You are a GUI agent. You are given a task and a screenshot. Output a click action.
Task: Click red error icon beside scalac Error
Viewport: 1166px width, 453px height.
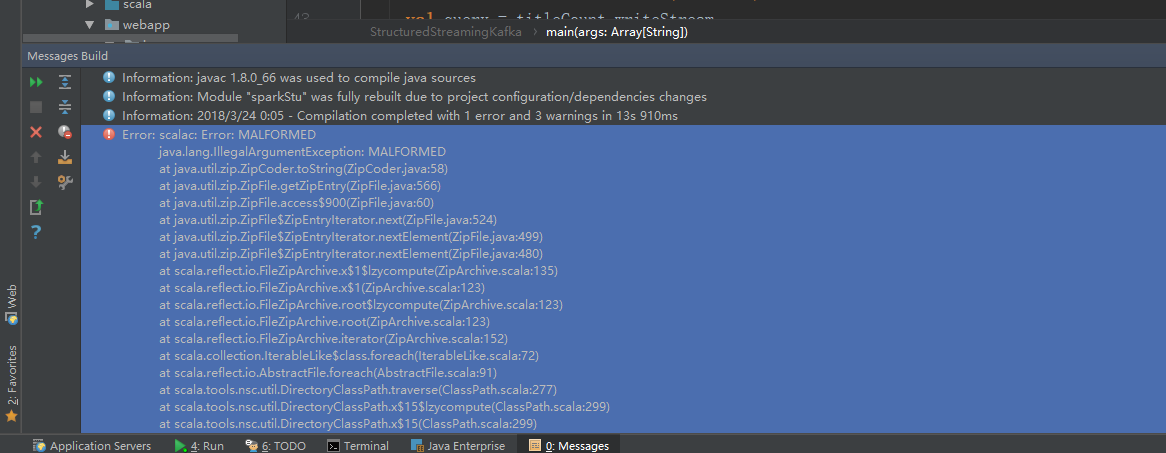pos(109,135)
